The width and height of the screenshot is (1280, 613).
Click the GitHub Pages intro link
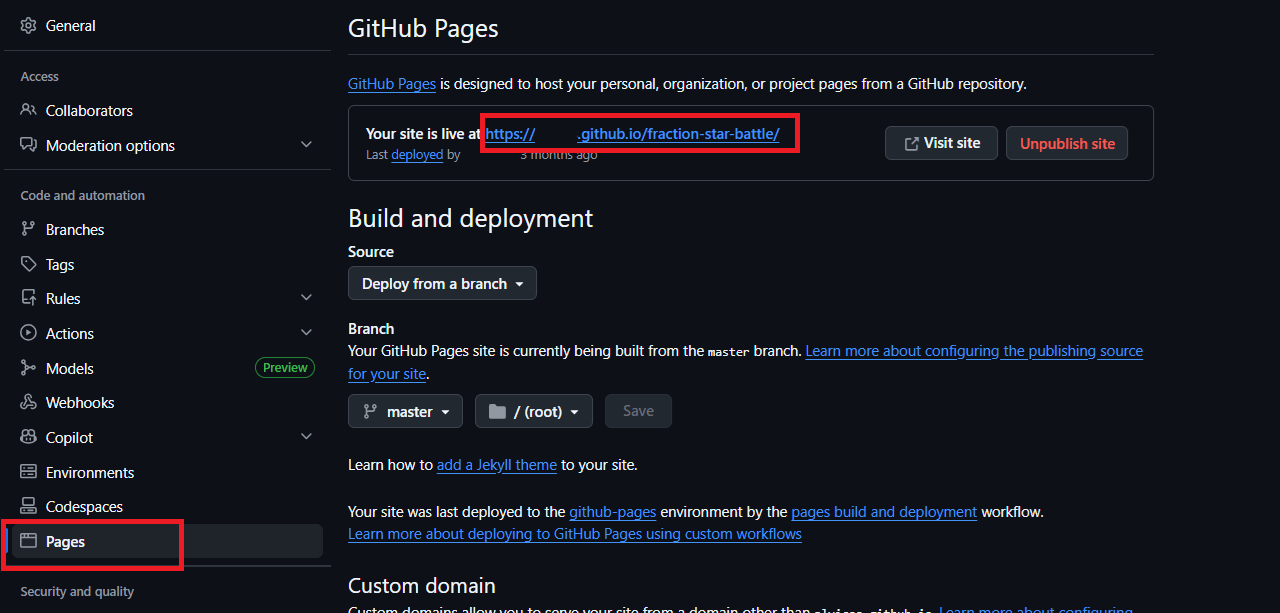392,84
